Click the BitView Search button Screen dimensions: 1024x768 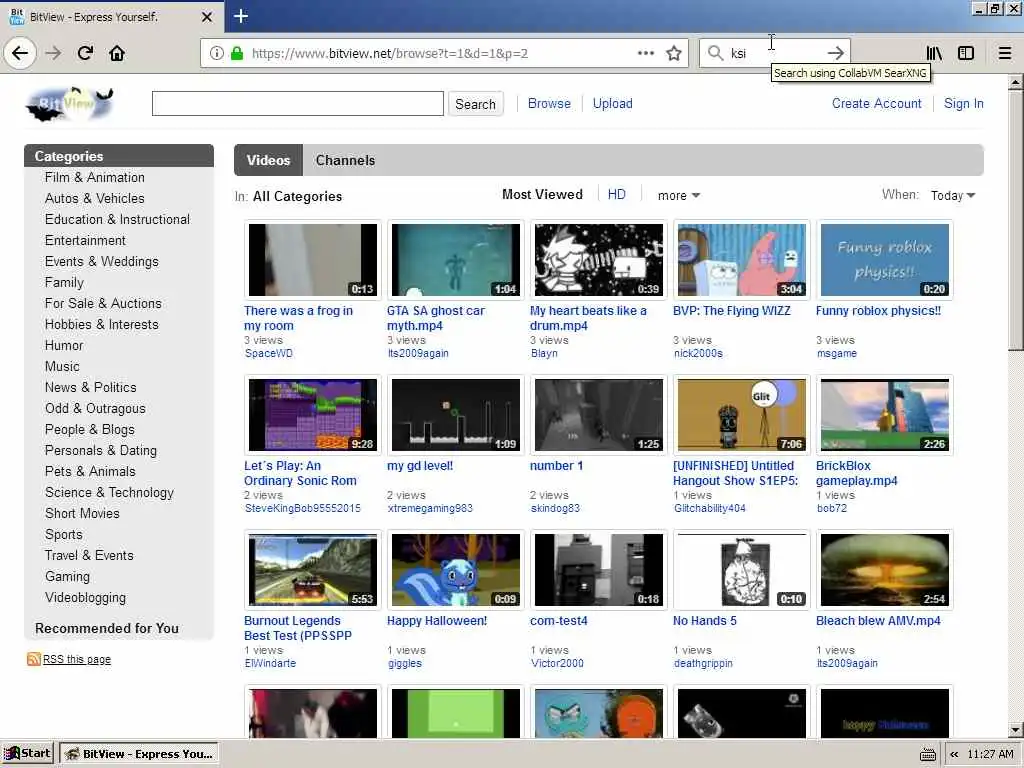[x=475, y=104]
